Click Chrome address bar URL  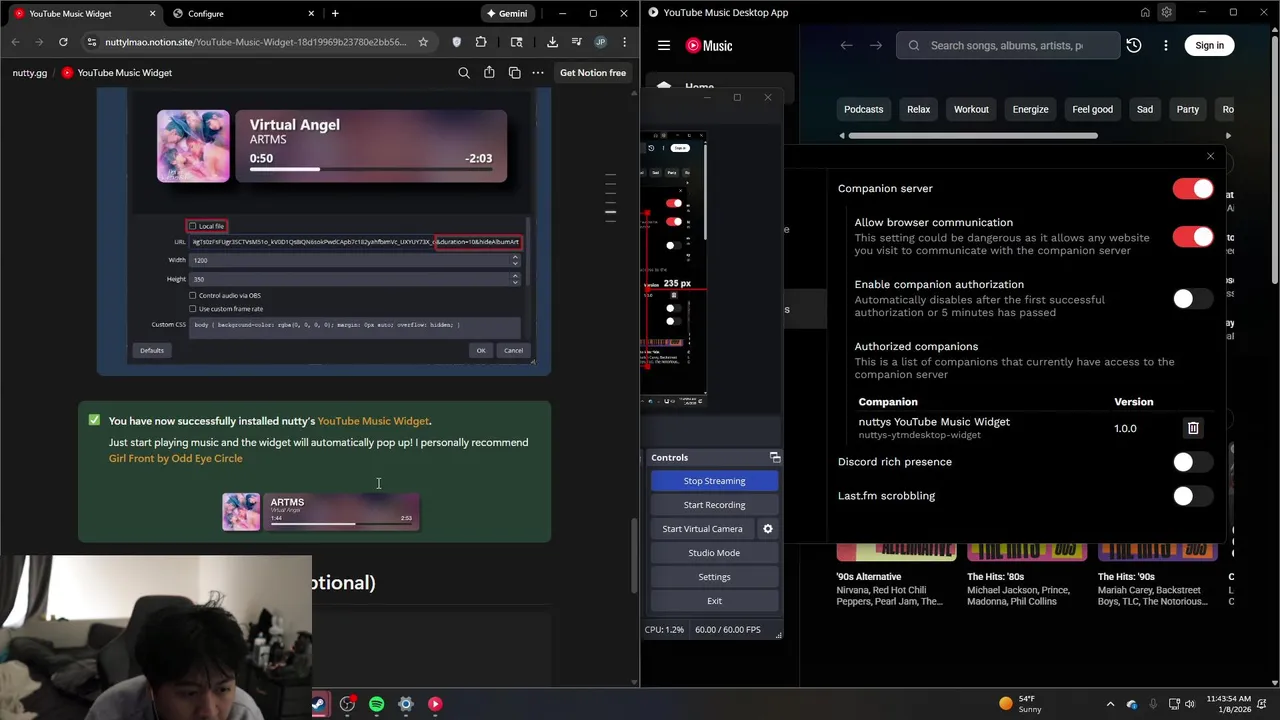point(255,42)
